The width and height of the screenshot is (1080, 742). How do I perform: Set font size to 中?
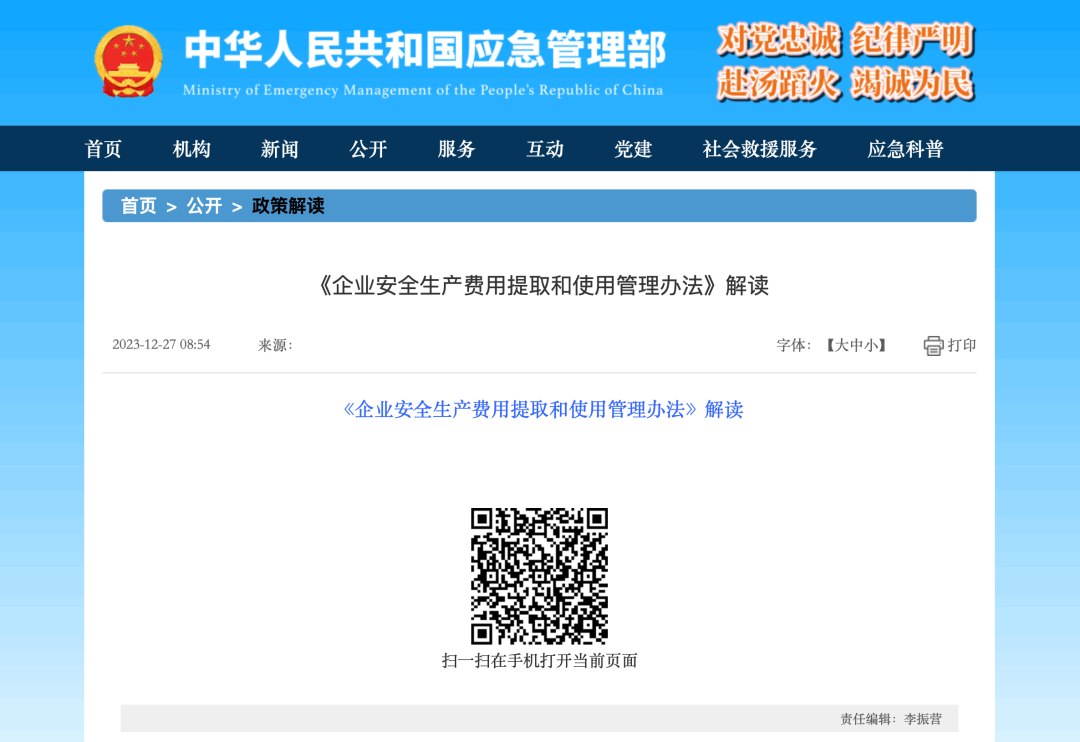pos(856,345)
